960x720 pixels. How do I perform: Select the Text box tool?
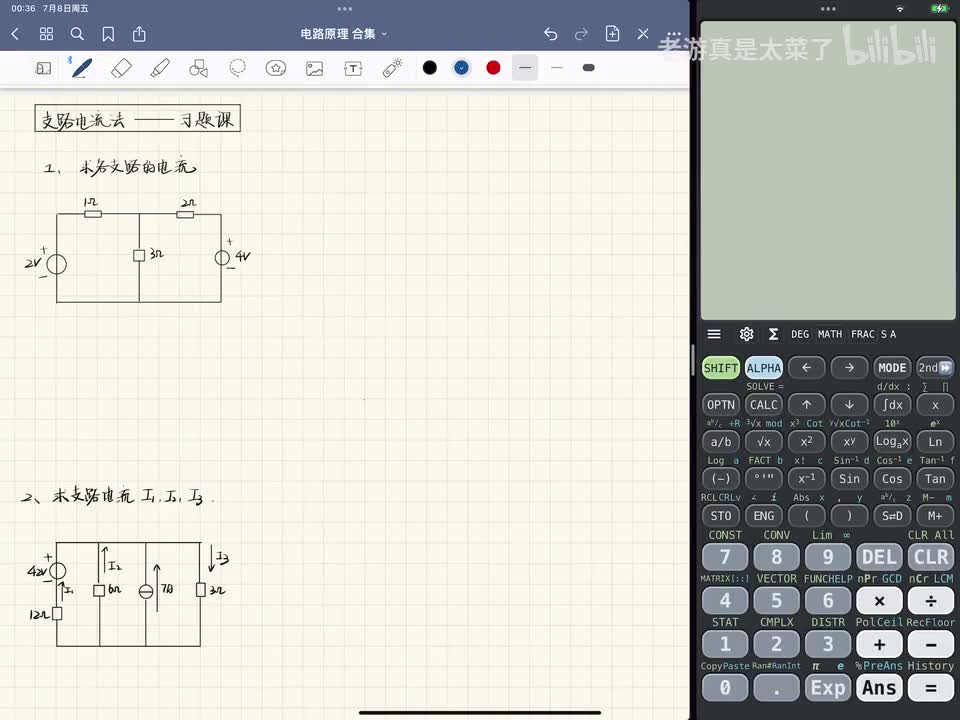pos(353,68)
